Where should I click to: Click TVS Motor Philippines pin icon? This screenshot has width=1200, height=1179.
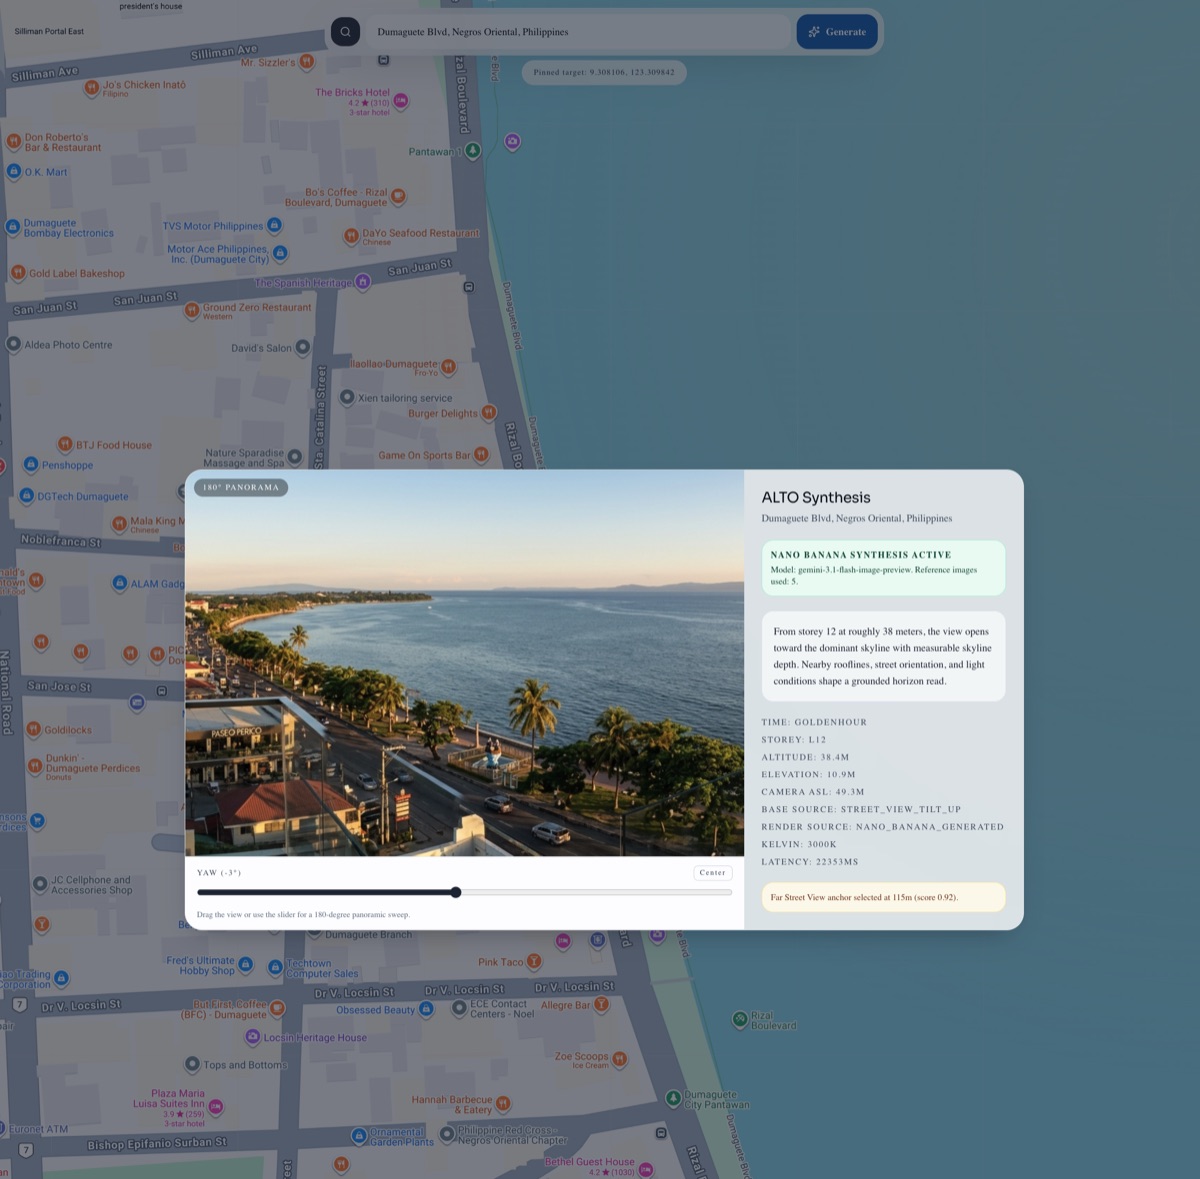(x=274, y=225)
